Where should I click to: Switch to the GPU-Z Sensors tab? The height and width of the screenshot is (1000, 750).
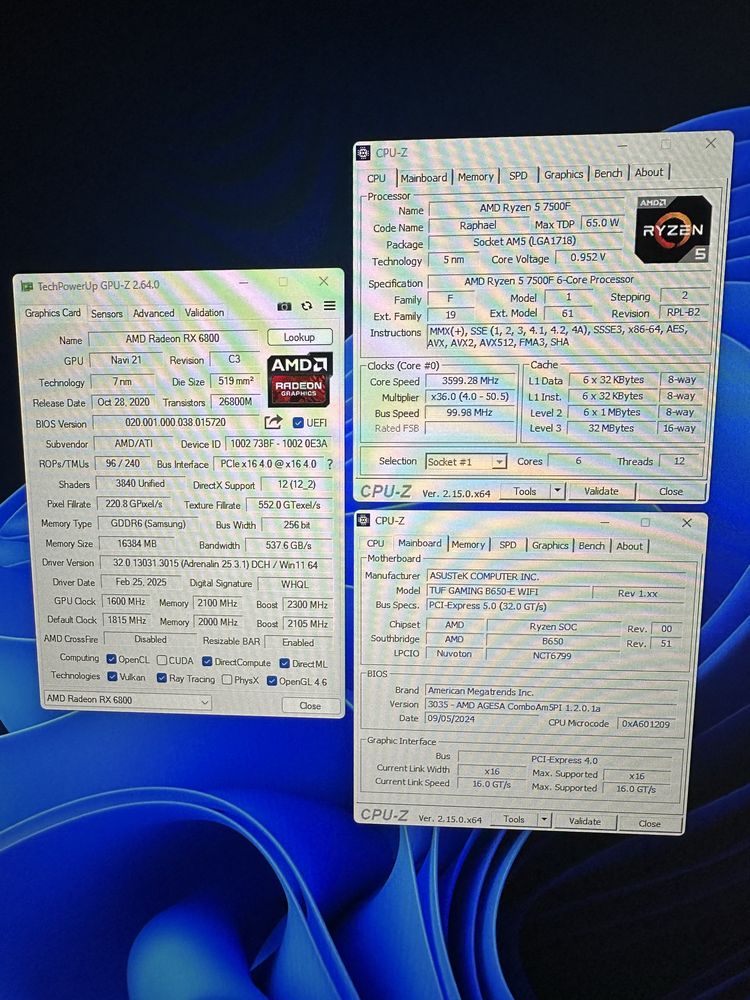pos(107,313)
